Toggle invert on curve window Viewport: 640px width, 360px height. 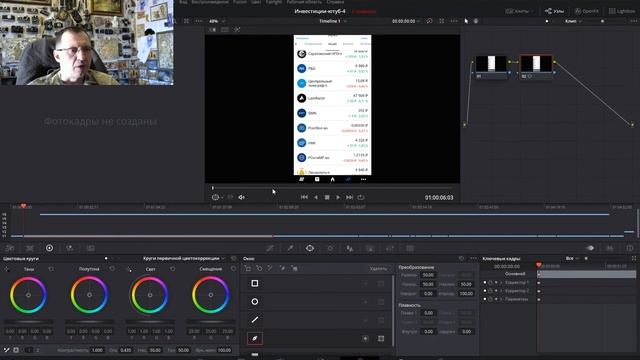tap(365, 338)
